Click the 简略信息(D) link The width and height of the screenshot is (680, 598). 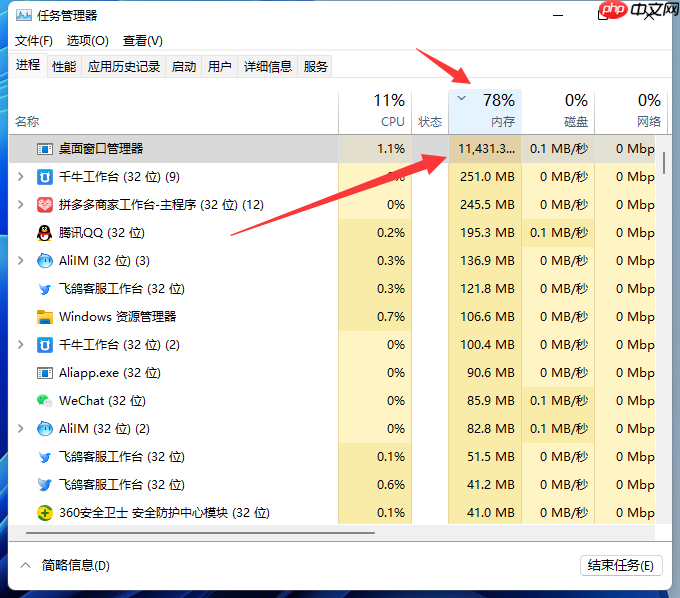point(75,565)
